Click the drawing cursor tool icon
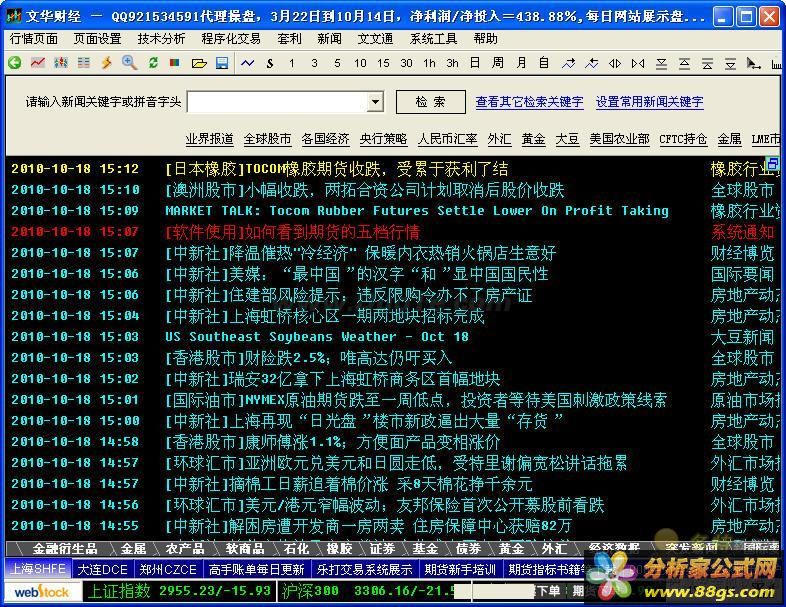The image size is (786, 607). pyautogui.click(x=753, y=63)
